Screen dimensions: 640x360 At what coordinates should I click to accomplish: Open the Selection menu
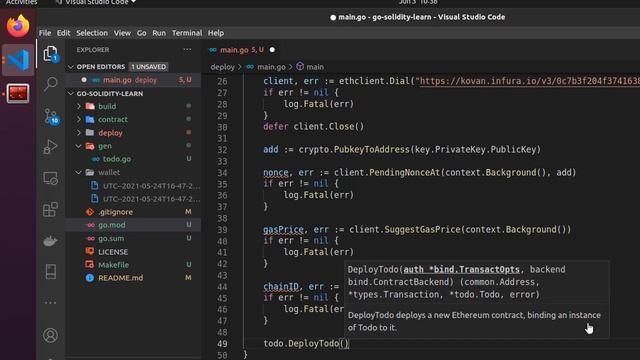click(x=92, y=33)
